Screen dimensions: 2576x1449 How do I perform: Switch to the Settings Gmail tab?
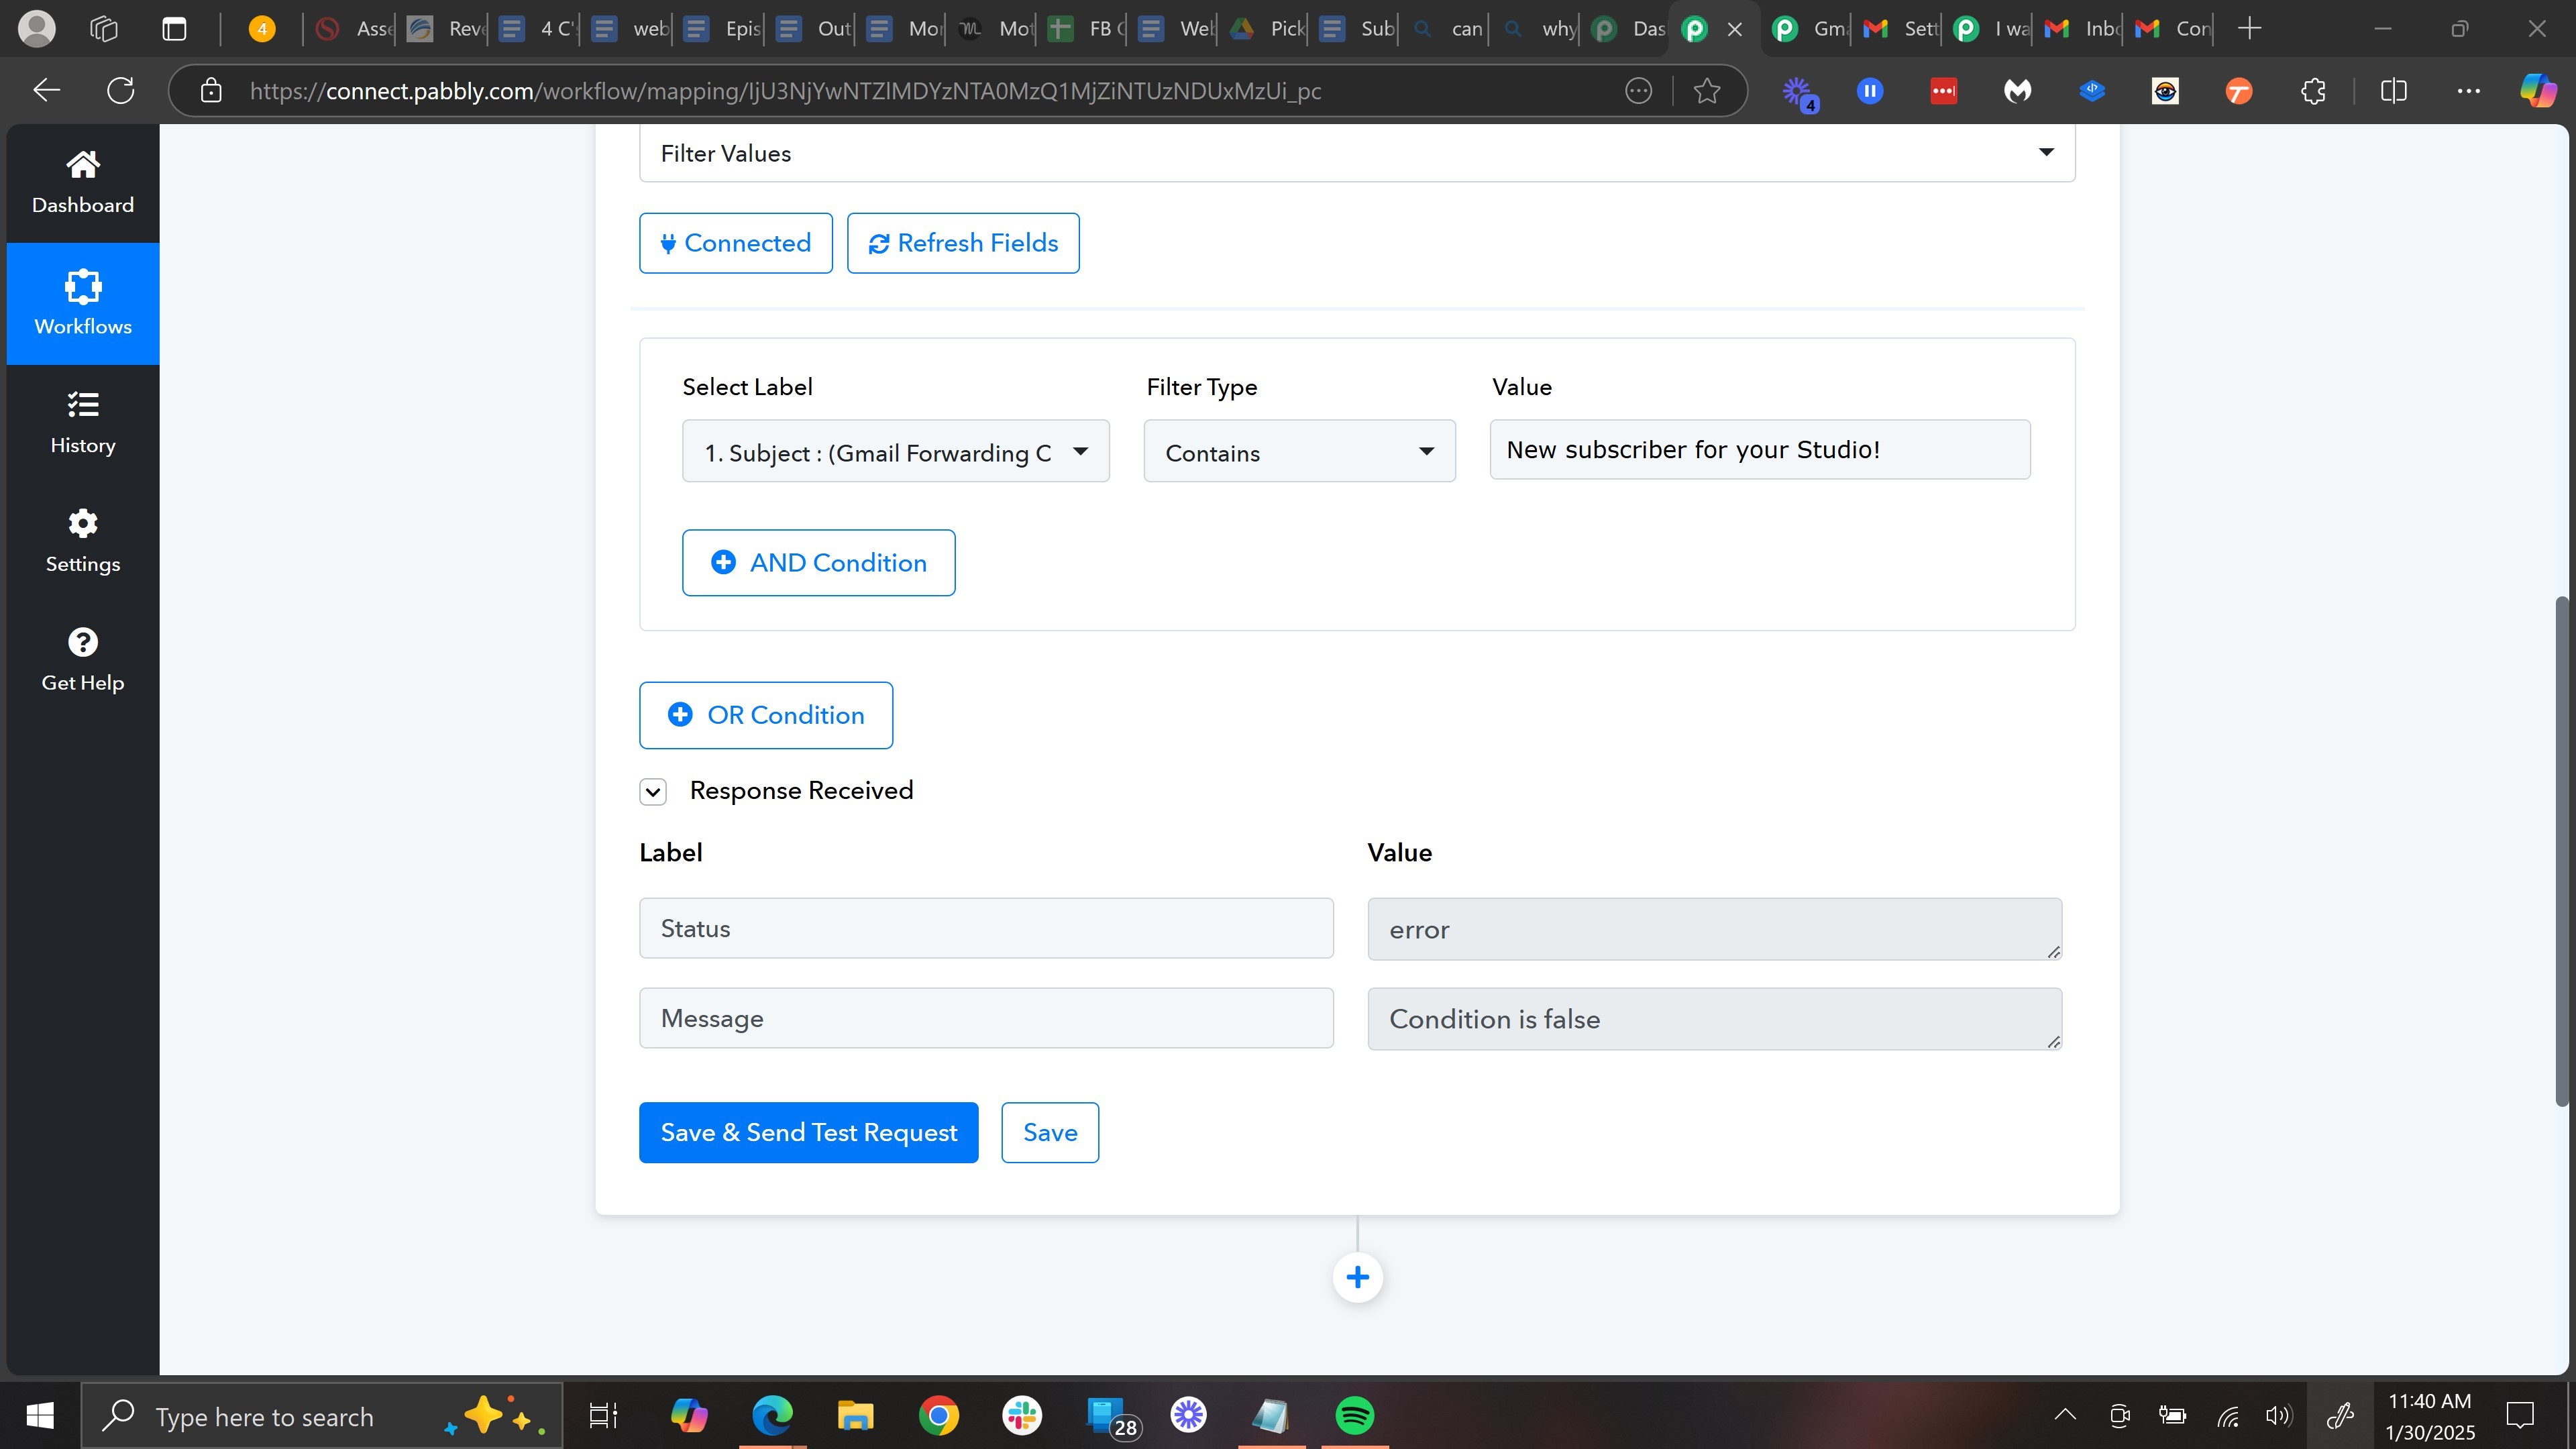[1900, 29]
